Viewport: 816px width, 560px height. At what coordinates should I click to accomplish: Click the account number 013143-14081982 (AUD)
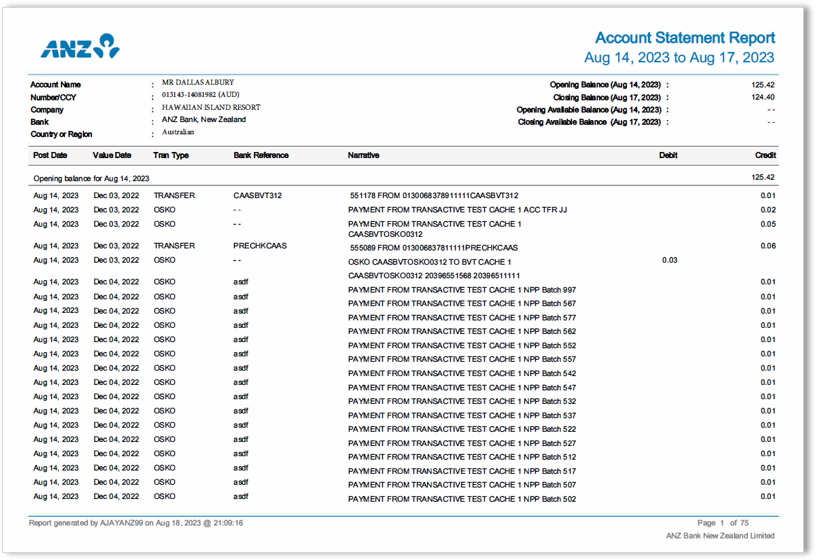[x=207, y=96]
